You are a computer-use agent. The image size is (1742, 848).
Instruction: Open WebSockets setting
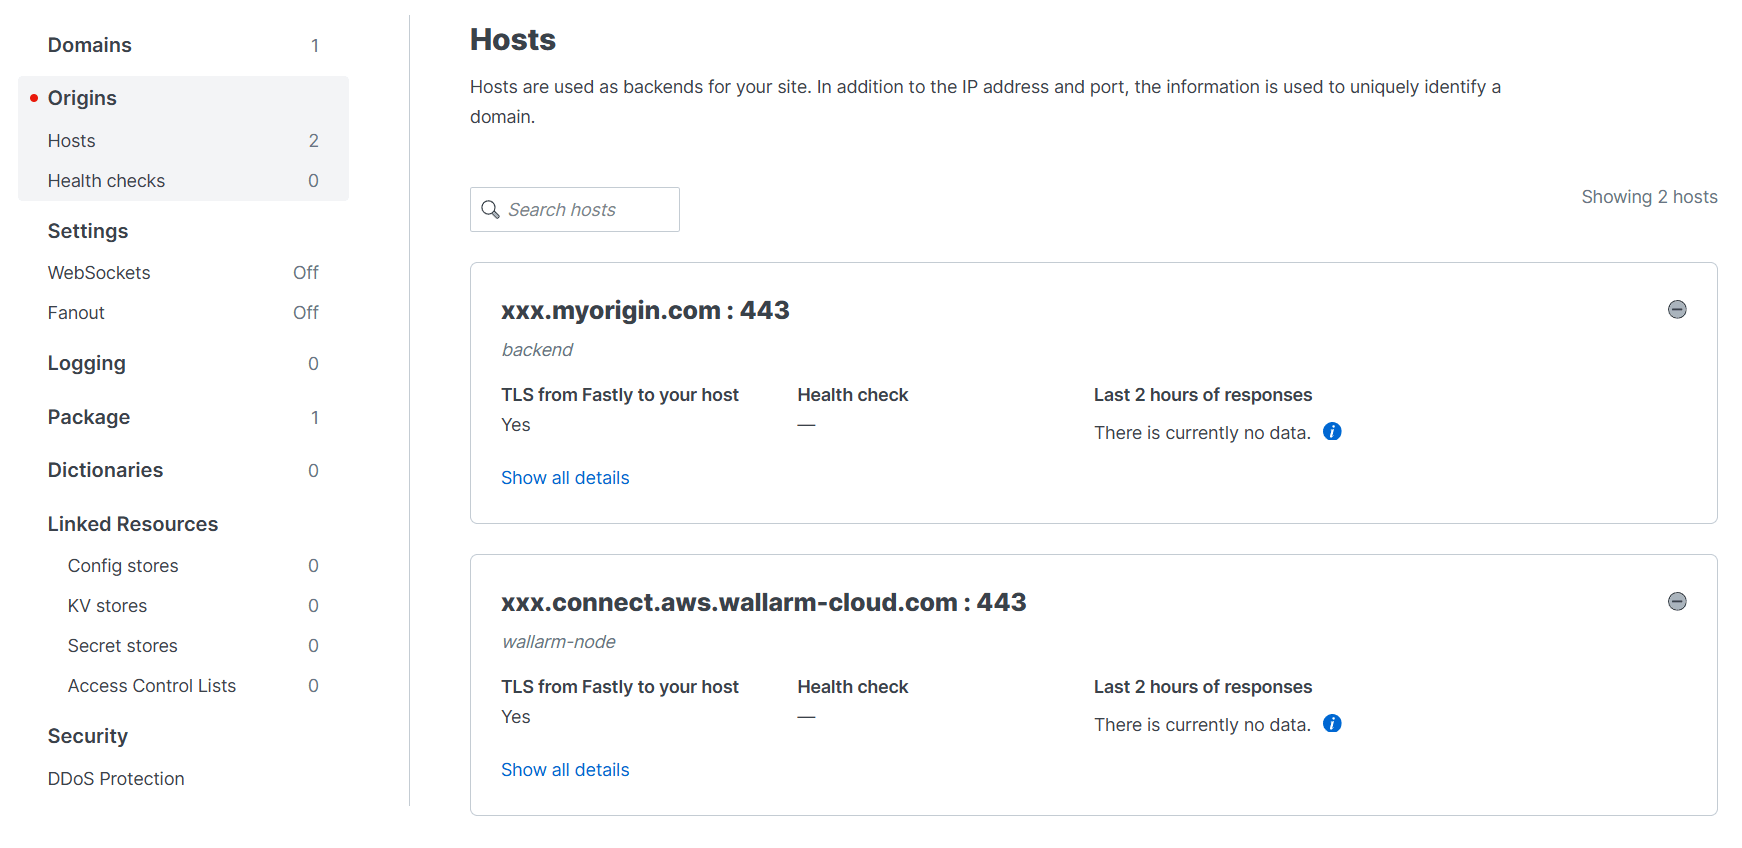[x=99, y=273]
